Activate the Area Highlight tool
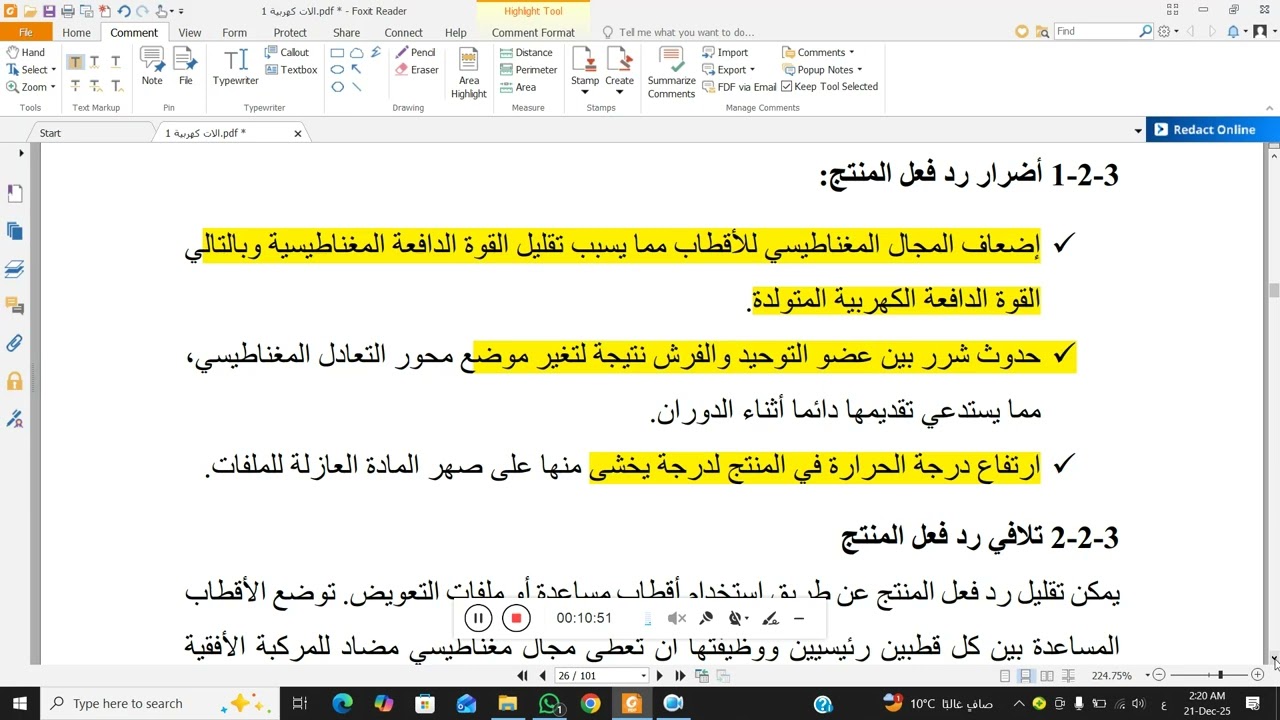Image resolution: width=1280 pixels, height=720 pixels. 468,73
